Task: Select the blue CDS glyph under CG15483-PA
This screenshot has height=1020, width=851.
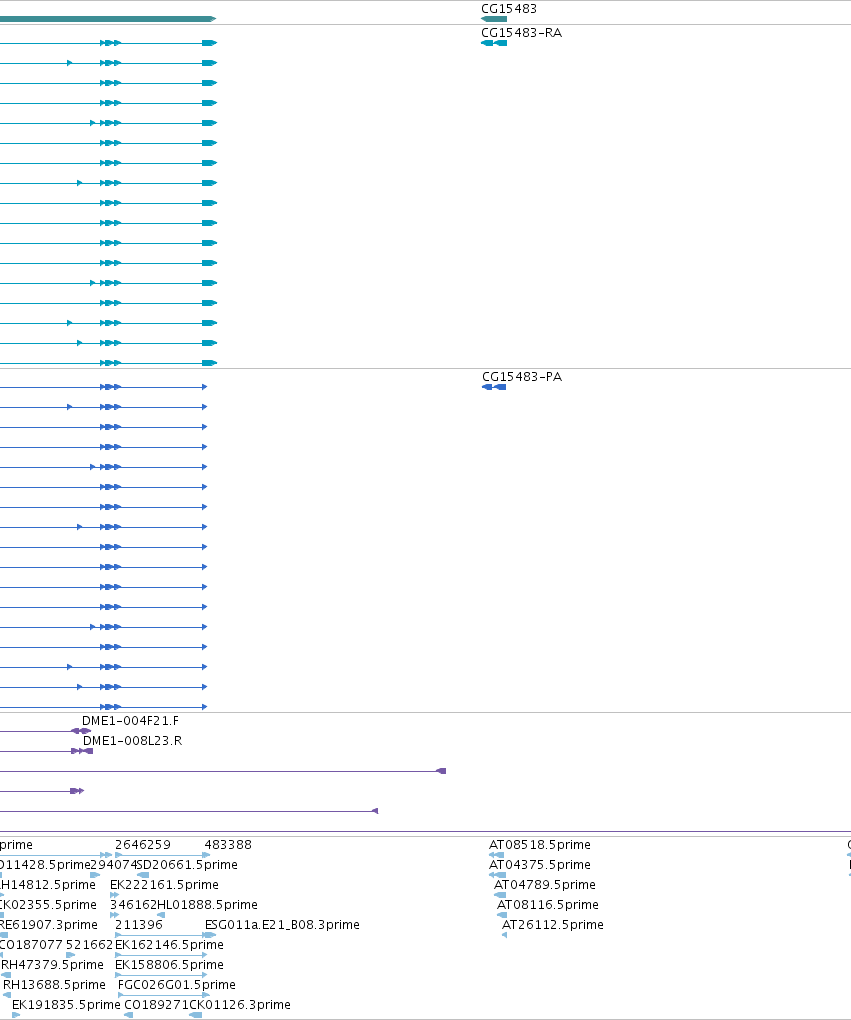Action: click(x=494, y=387)
